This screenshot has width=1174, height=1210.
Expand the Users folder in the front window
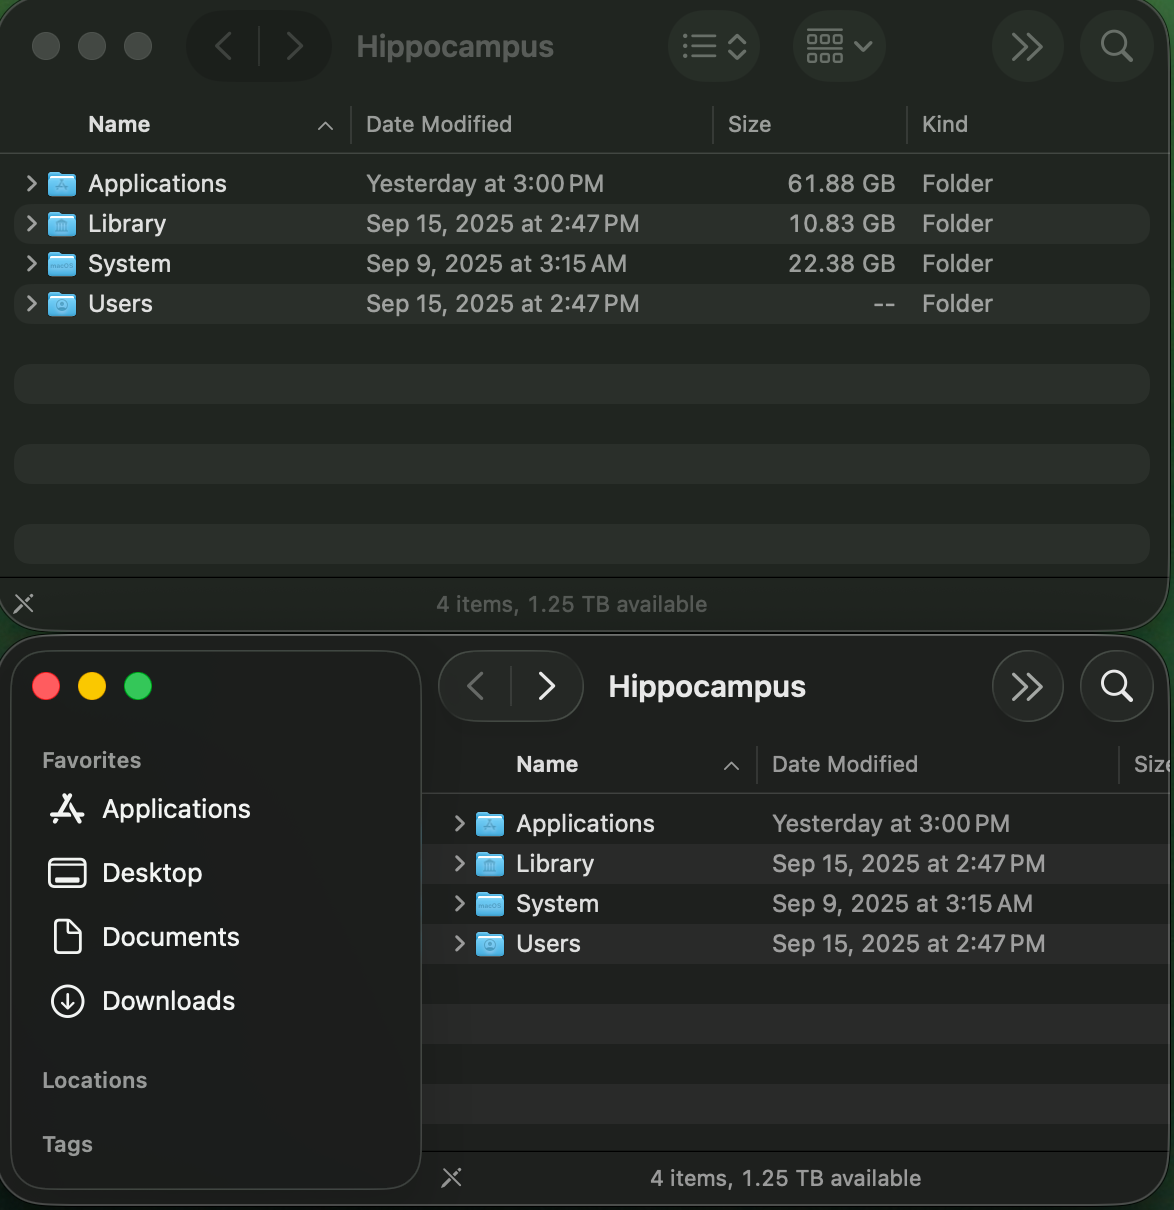pos(460,944)
